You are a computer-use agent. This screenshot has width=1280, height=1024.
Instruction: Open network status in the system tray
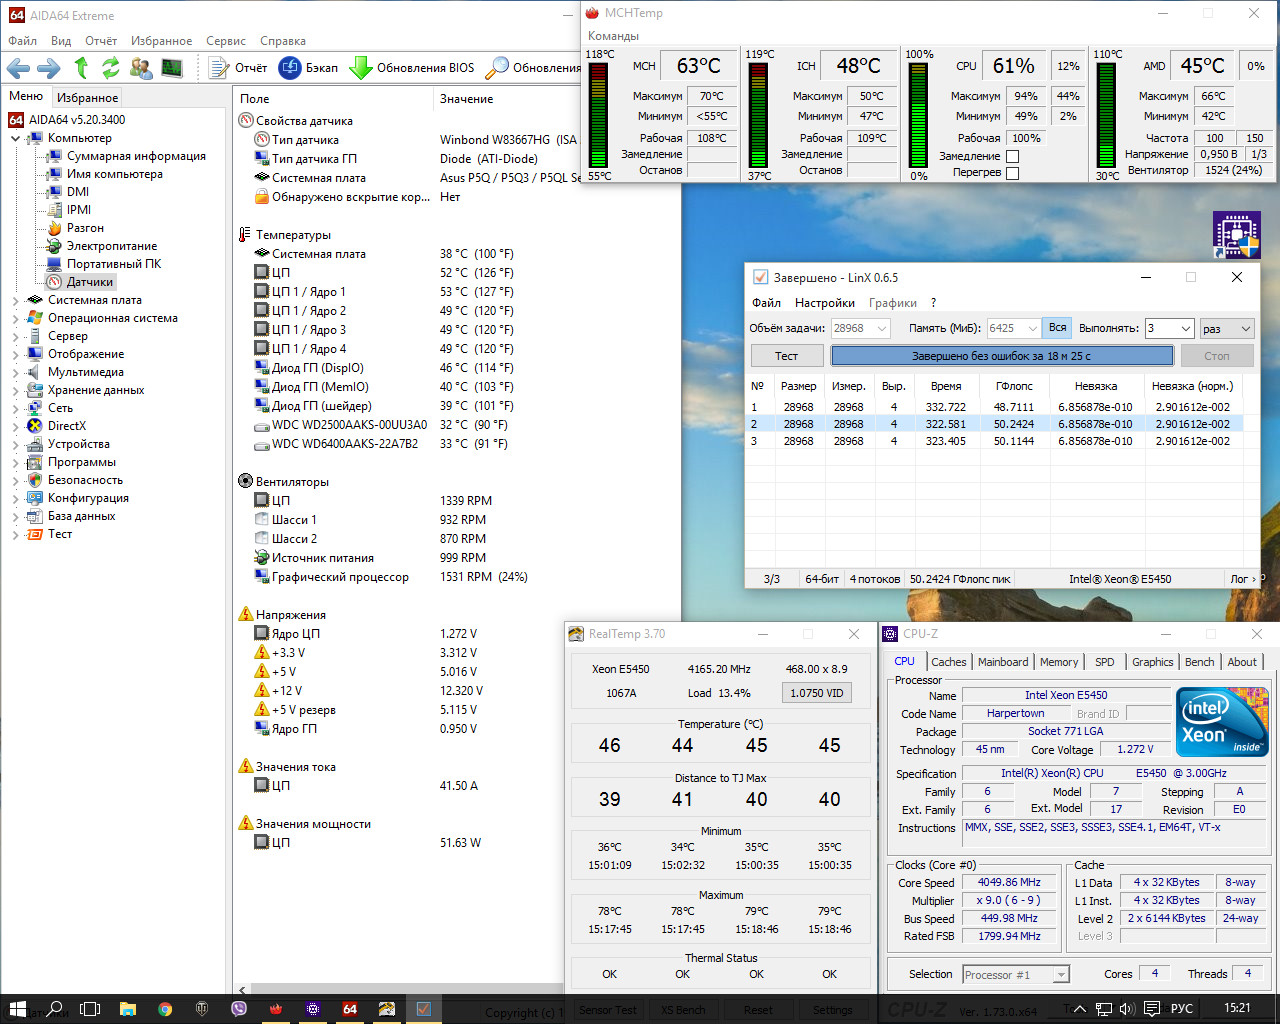click(1103, 1008)
